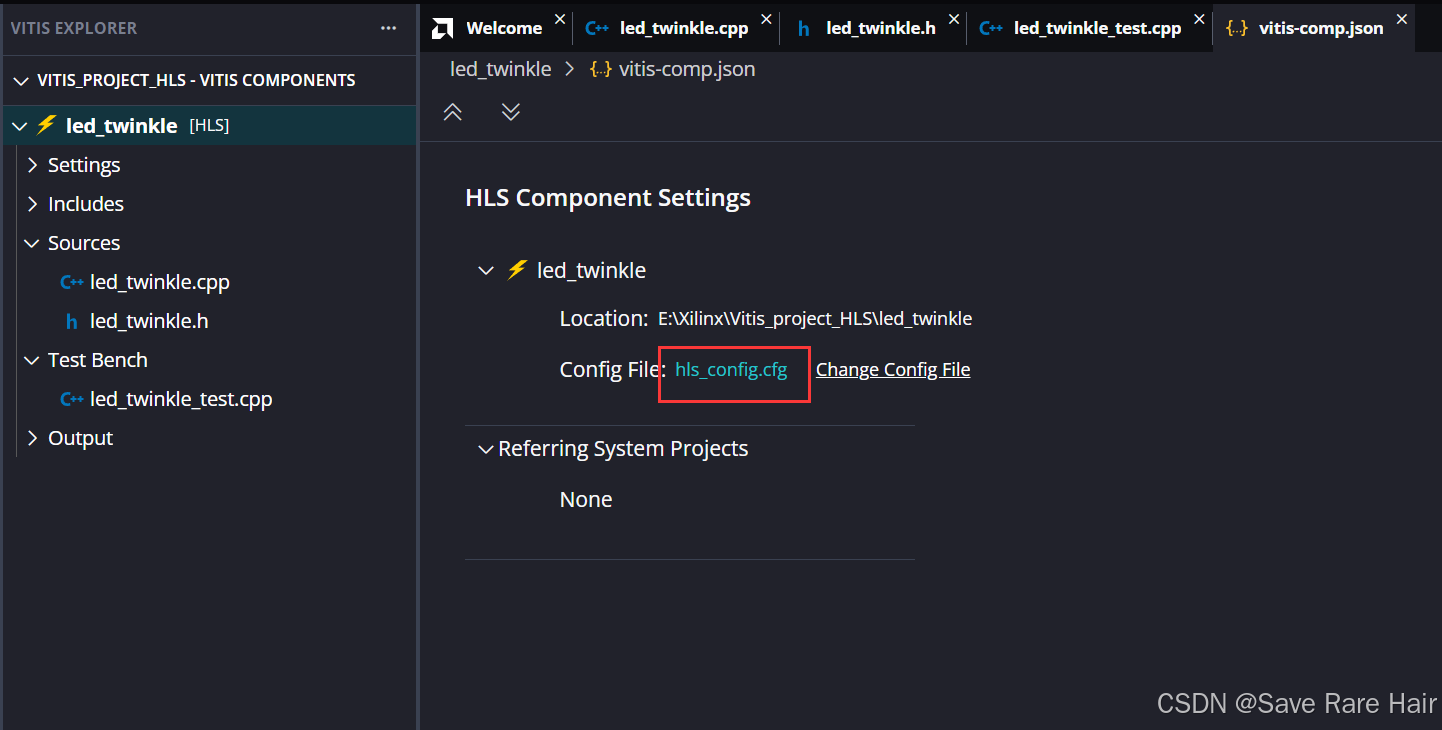This screenshot has height=730, width=1442.
Task: Switch to the led_twinkle.cpp editor tab
Action: pyautogui.click(x=677, y=28)
